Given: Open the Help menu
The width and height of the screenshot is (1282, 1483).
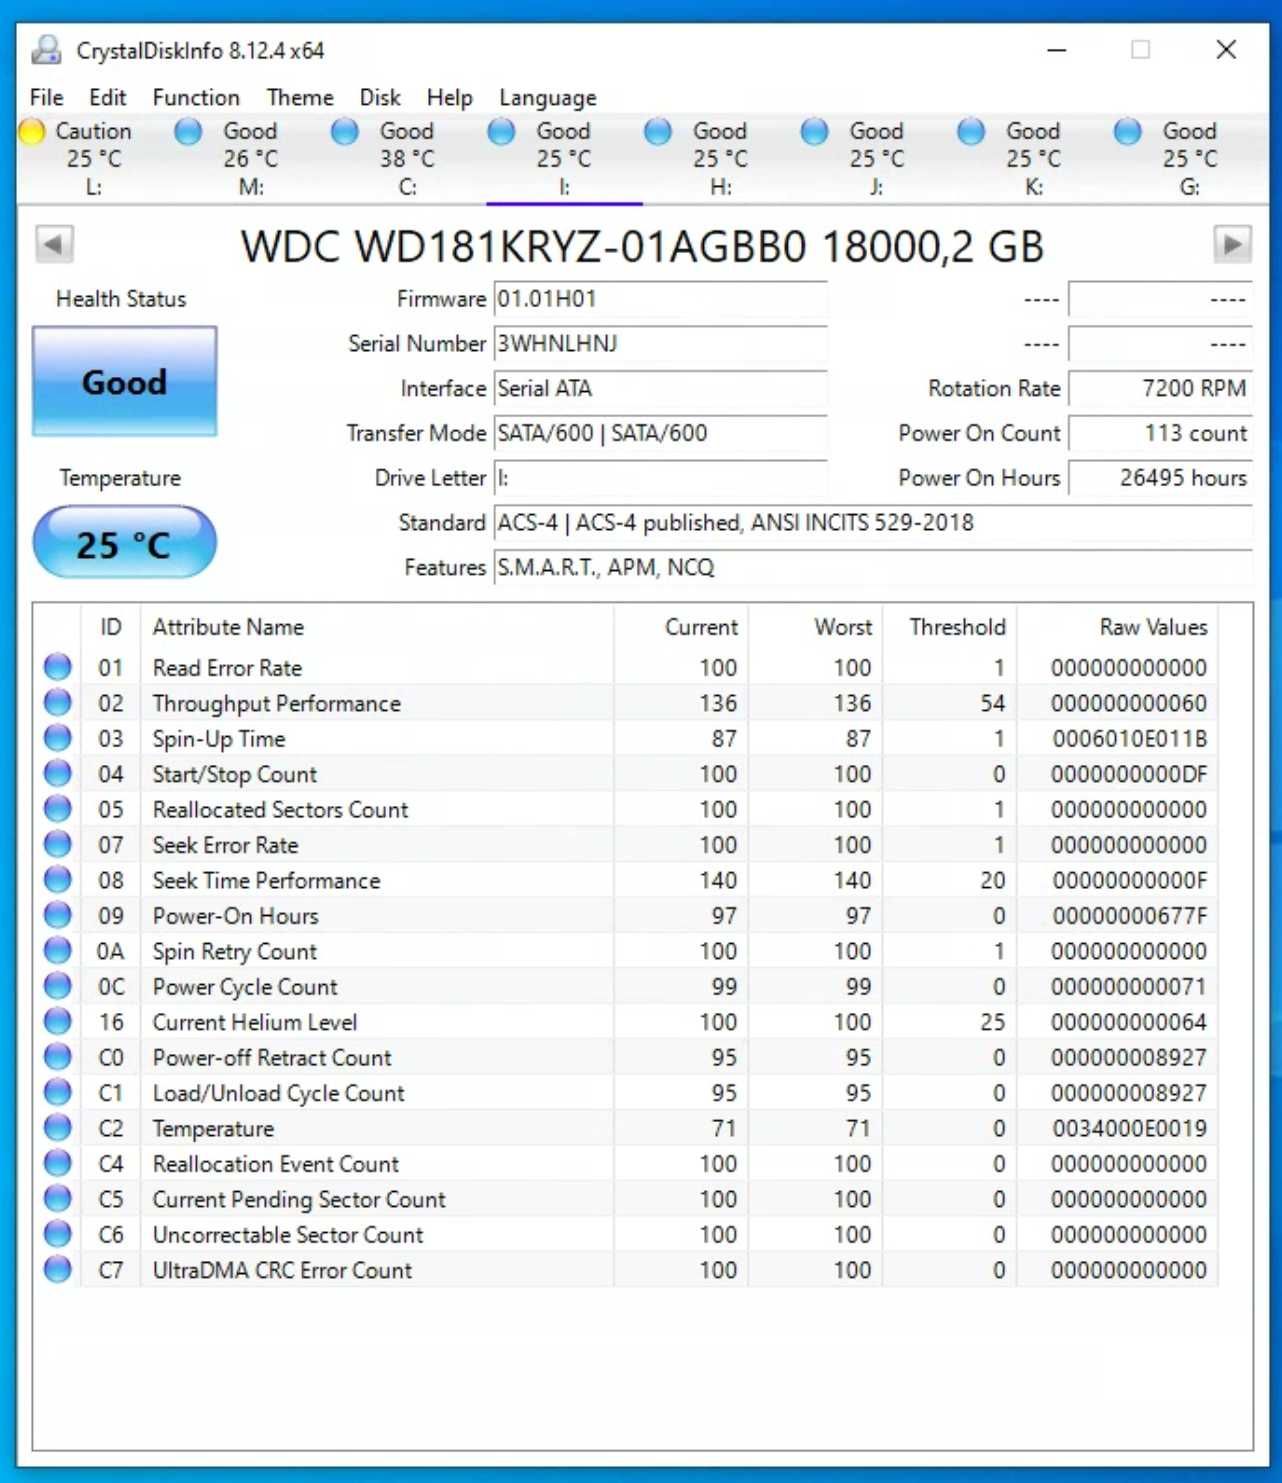Looking at the screenshot, I should click(449, 97).
